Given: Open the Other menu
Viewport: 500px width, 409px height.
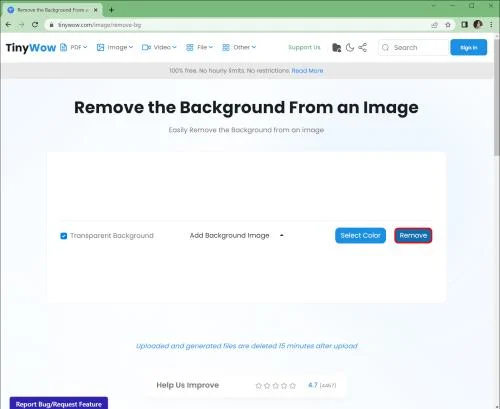Looking at the screenshot, I should [239, 47].
